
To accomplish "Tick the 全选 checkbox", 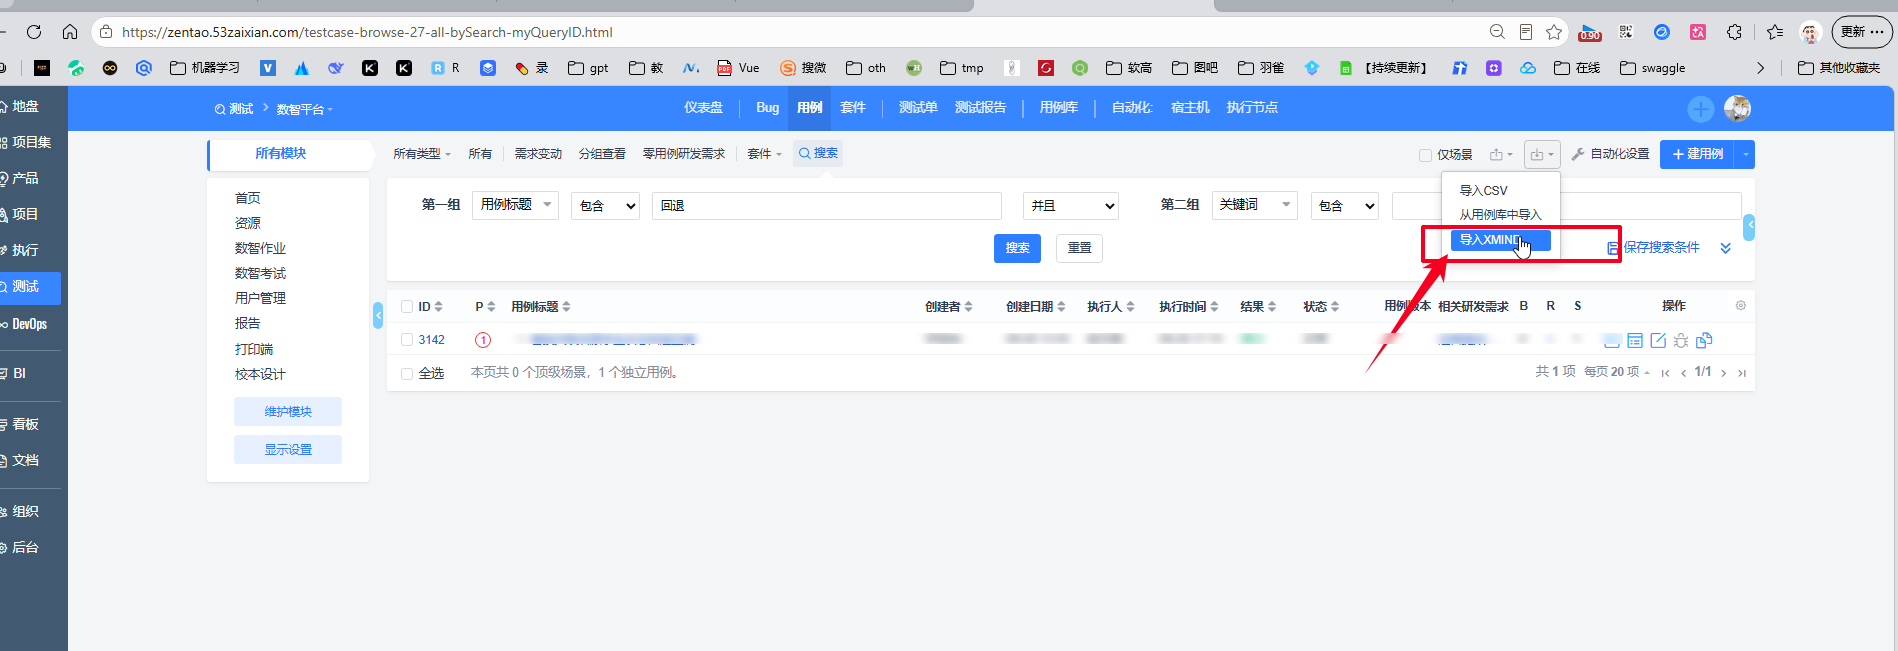I will pos(407,374).
